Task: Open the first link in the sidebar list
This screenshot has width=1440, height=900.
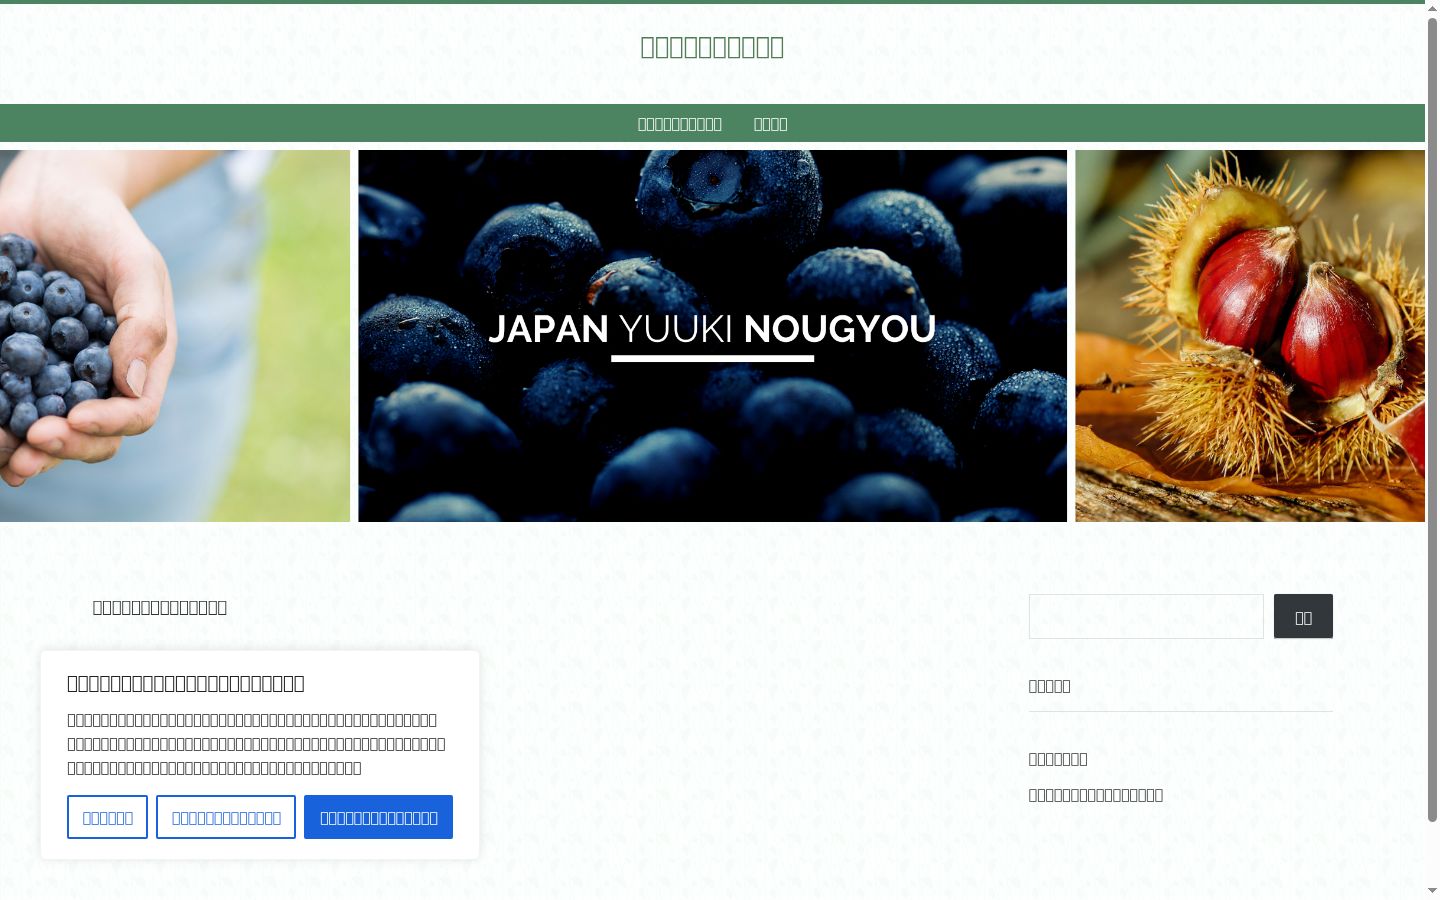Action: point(1058,759)
